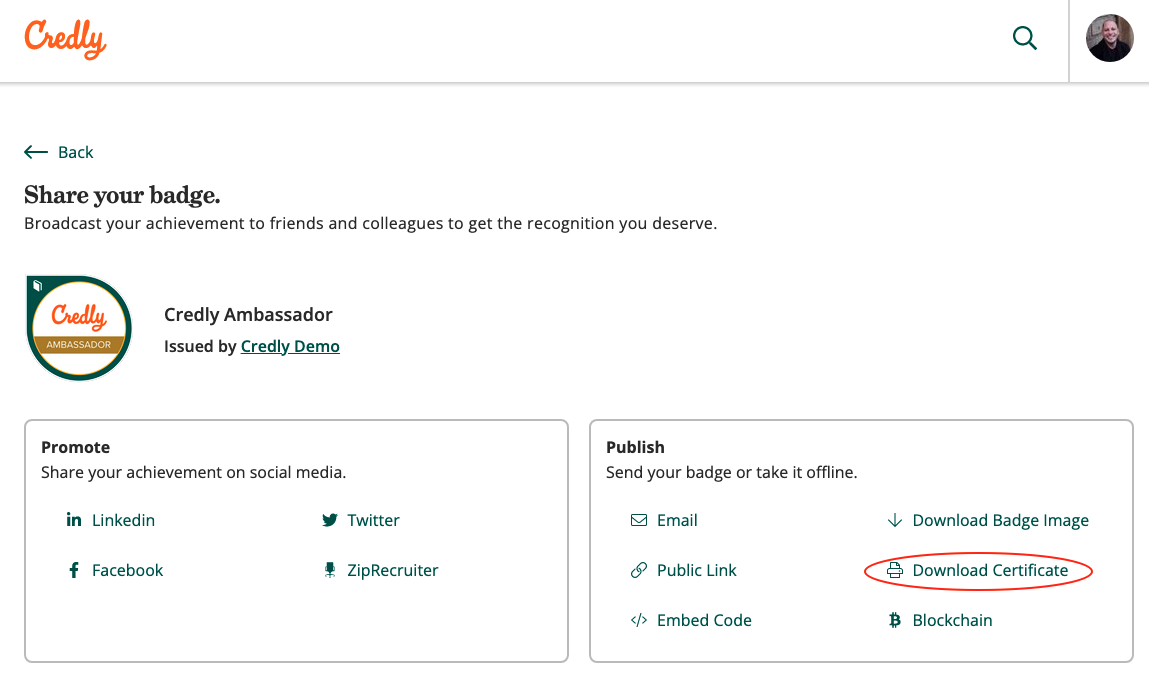The width and height of the screenshot is (1149, 684).
Task: Click the Twitter bird icon
Action: click(x=330, y=520)
